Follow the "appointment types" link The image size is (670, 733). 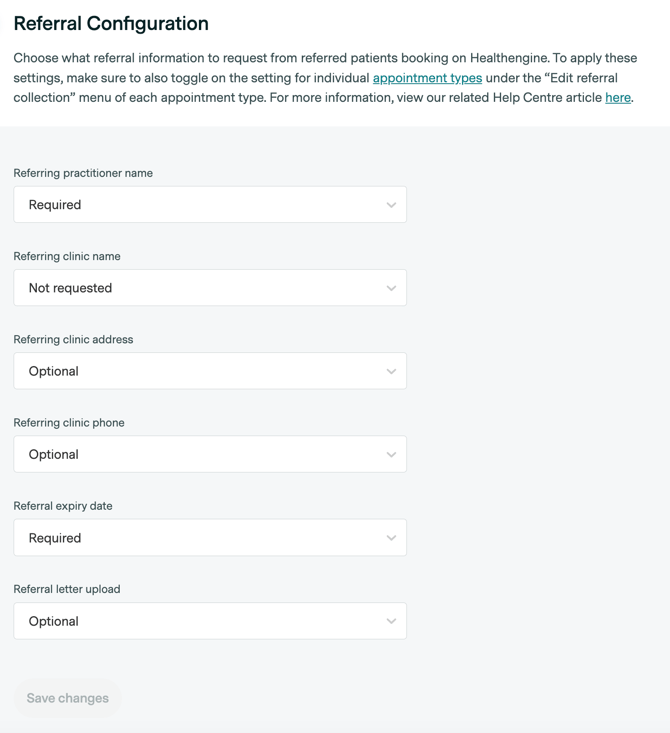[x=427, y=78]
